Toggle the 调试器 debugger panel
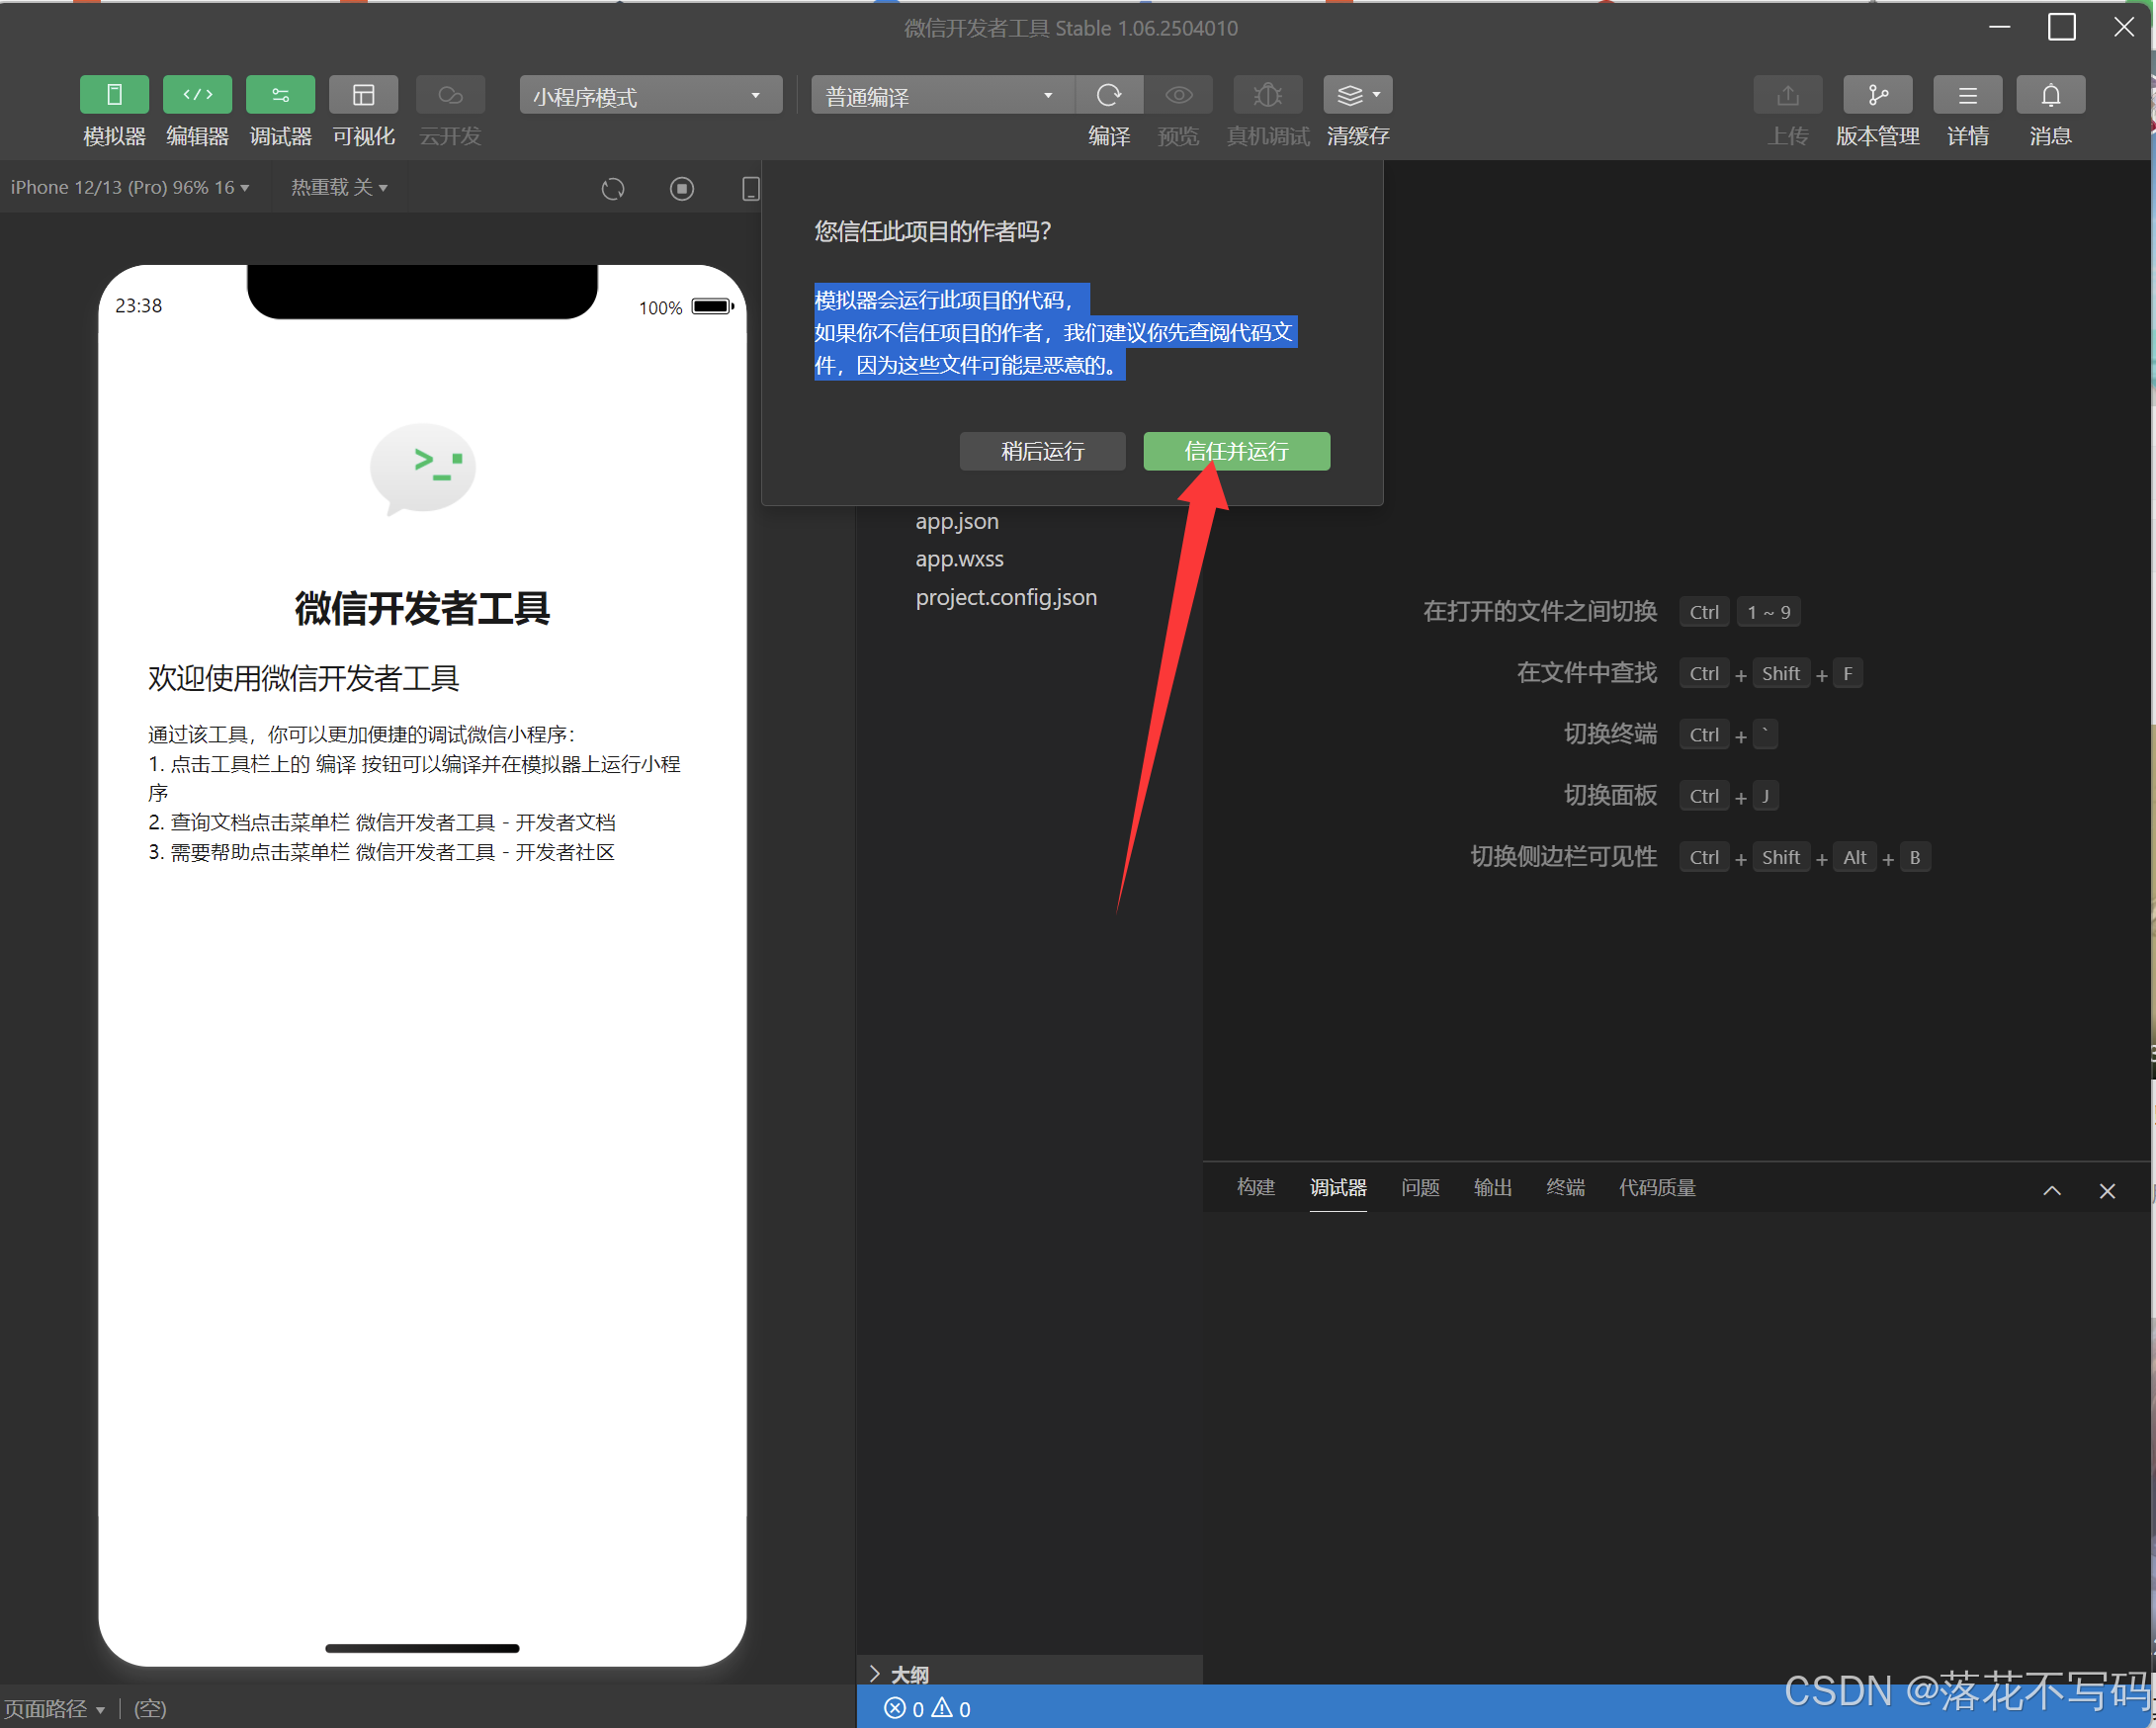This screenshot has height=1728, width=2156. (280, 110)
